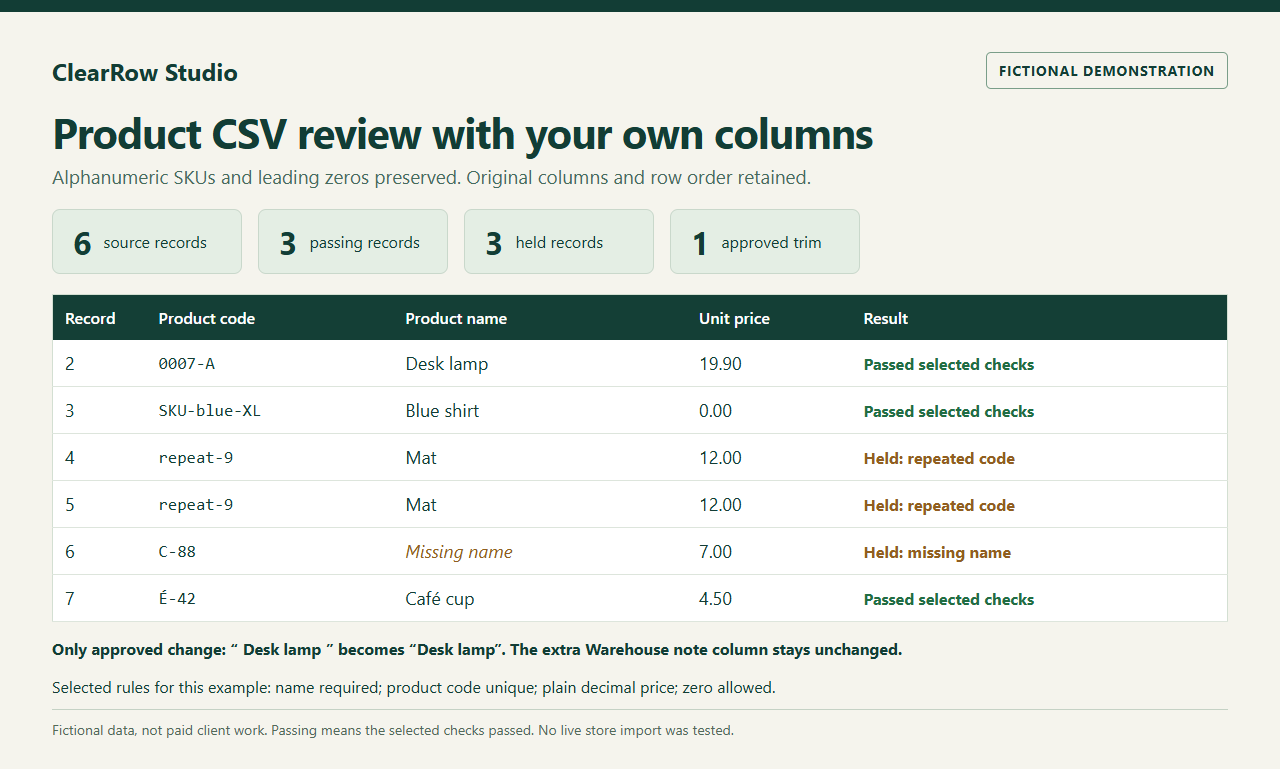Click the 7.00 unit price
The height and width of the screenshot is (769, 1280).
coord(715,552)
